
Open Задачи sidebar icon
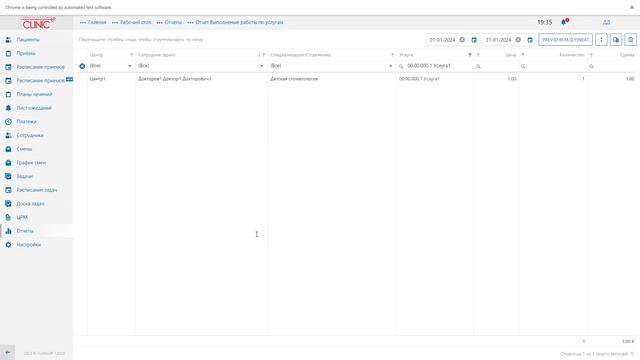(x=8, y=176)
